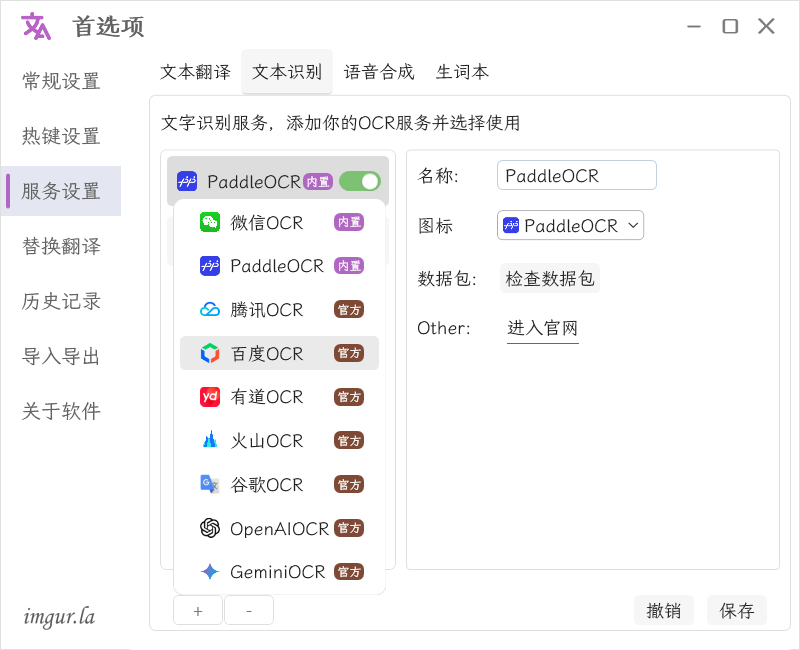This screenshot has width=800, height=650.
Task: Open the 生词本 tab
Action: click(x=462, y=72)
